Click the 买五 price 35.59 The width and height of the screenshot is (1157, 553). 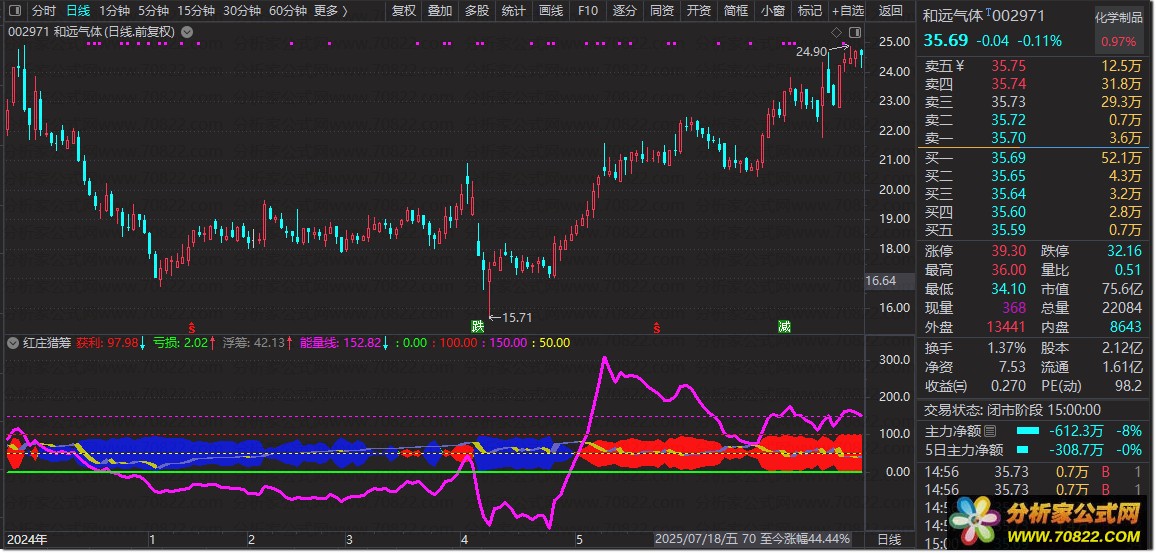[x=1008, y=230]
